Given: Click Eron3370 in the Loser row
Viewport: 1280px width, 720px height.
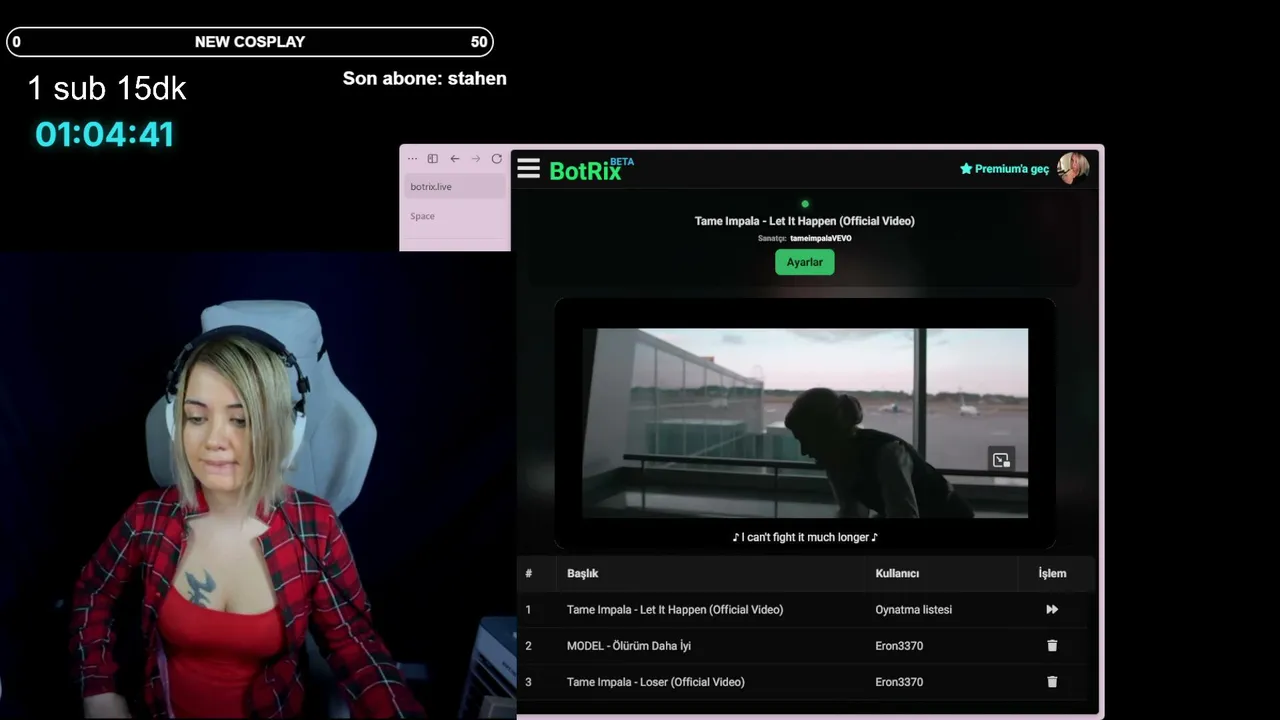Looking at the screenshot, I should pos(899,682).
